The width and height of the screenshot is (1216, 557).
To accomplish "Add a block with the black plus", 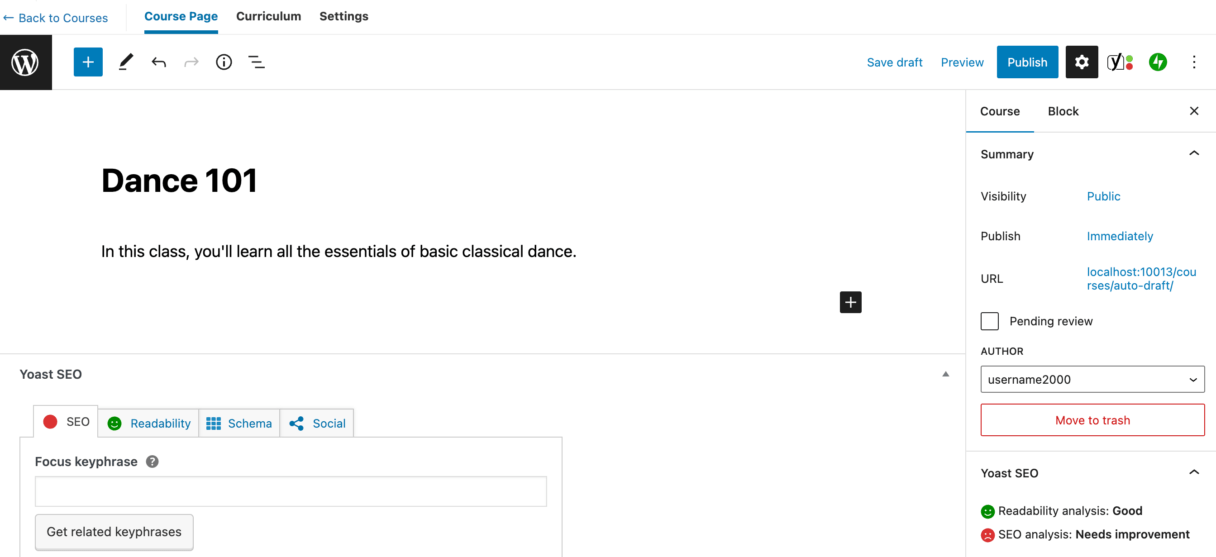I will 851,302.
